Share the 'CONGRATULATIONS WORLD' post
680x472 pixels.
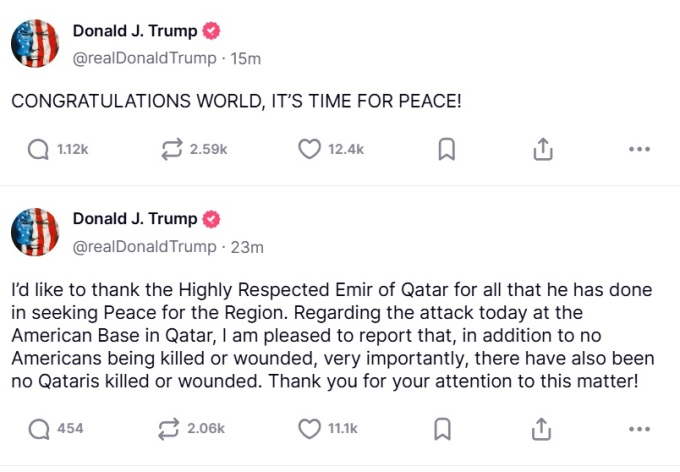(543, 149)
